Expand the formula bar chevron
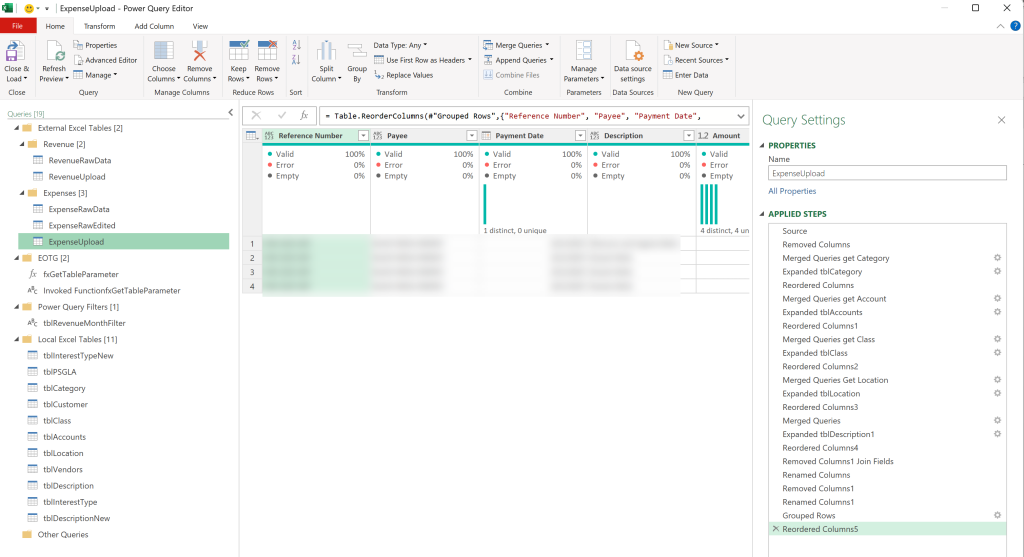The image size is (1024, 557). tap(741, 116)
